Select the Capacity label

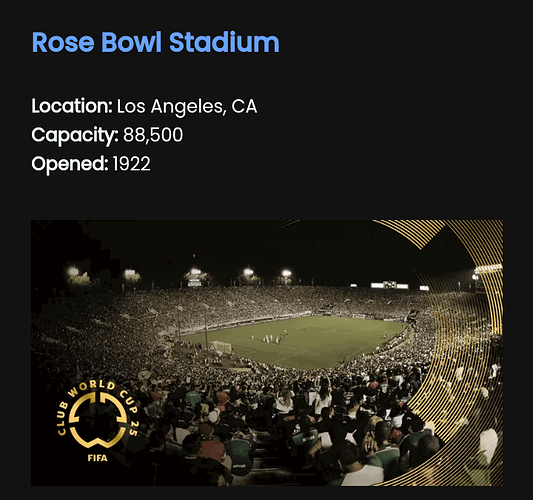click(x=75, y=135)
